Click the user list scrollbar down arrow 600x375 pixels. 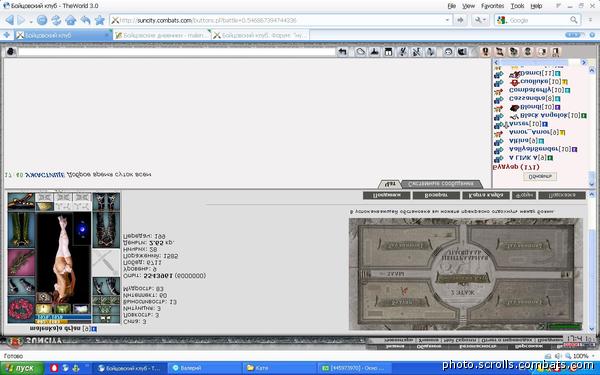pyautogui.click(x=592, y=184)
